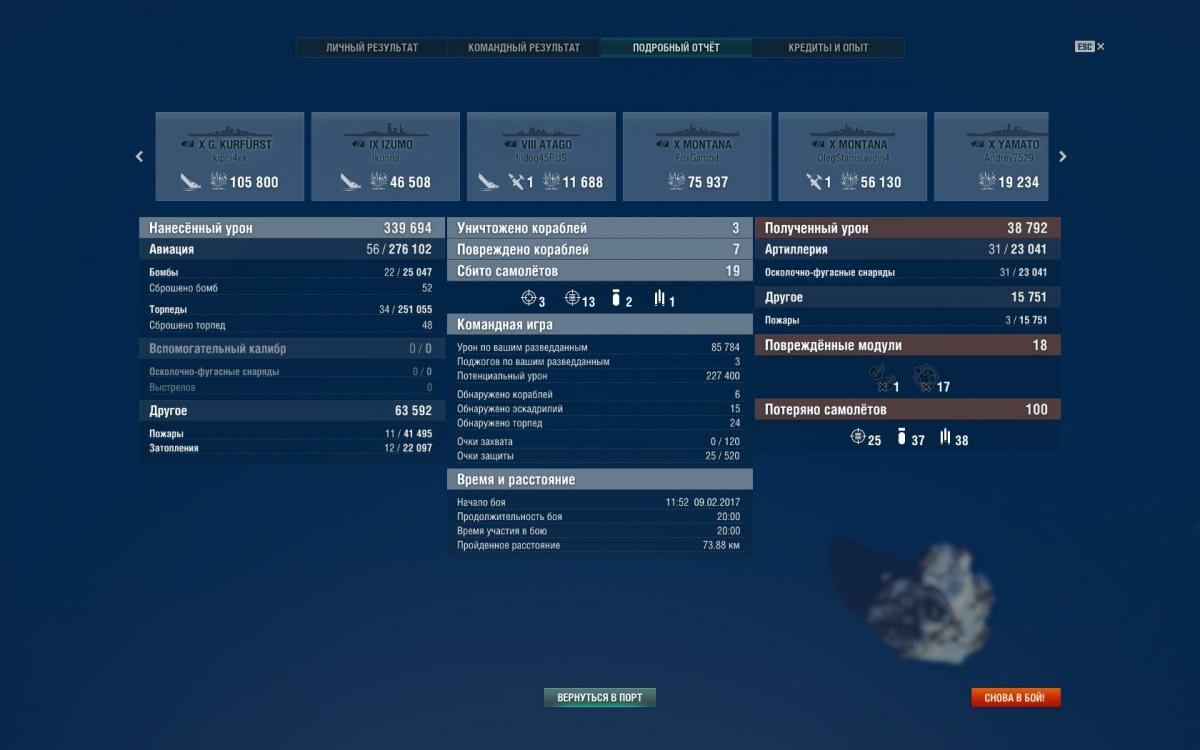Click the shot-down fighters icon showing 3
The image size is (1200, 750).
click(x=529, y=298)
